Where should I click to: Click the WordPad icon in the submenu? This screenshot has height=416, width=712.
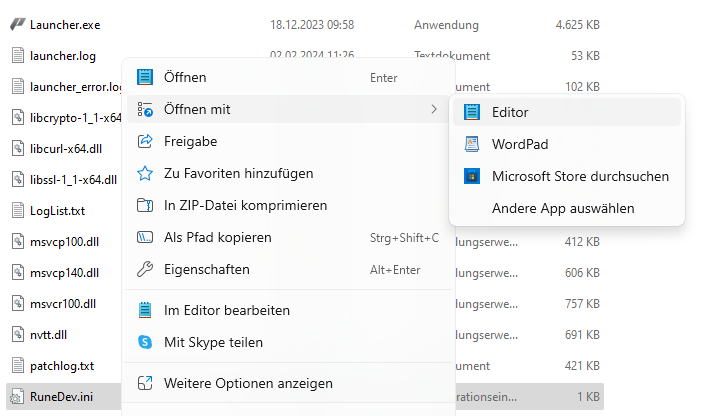click(x=472, y=144)
